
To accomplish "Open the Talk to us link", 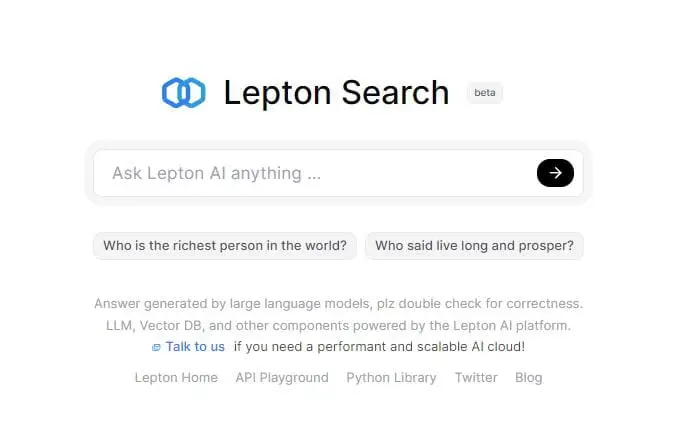I will 195,346.
